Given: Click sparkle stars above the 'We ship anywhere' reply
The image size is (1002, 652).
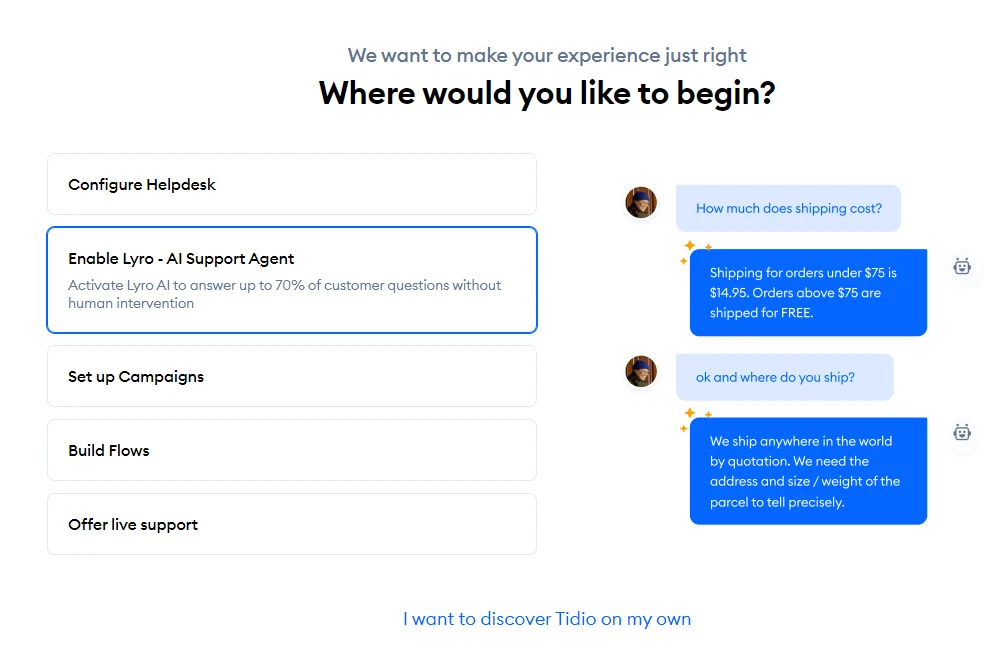Looking at the screenshot, I should click(695, 420).
